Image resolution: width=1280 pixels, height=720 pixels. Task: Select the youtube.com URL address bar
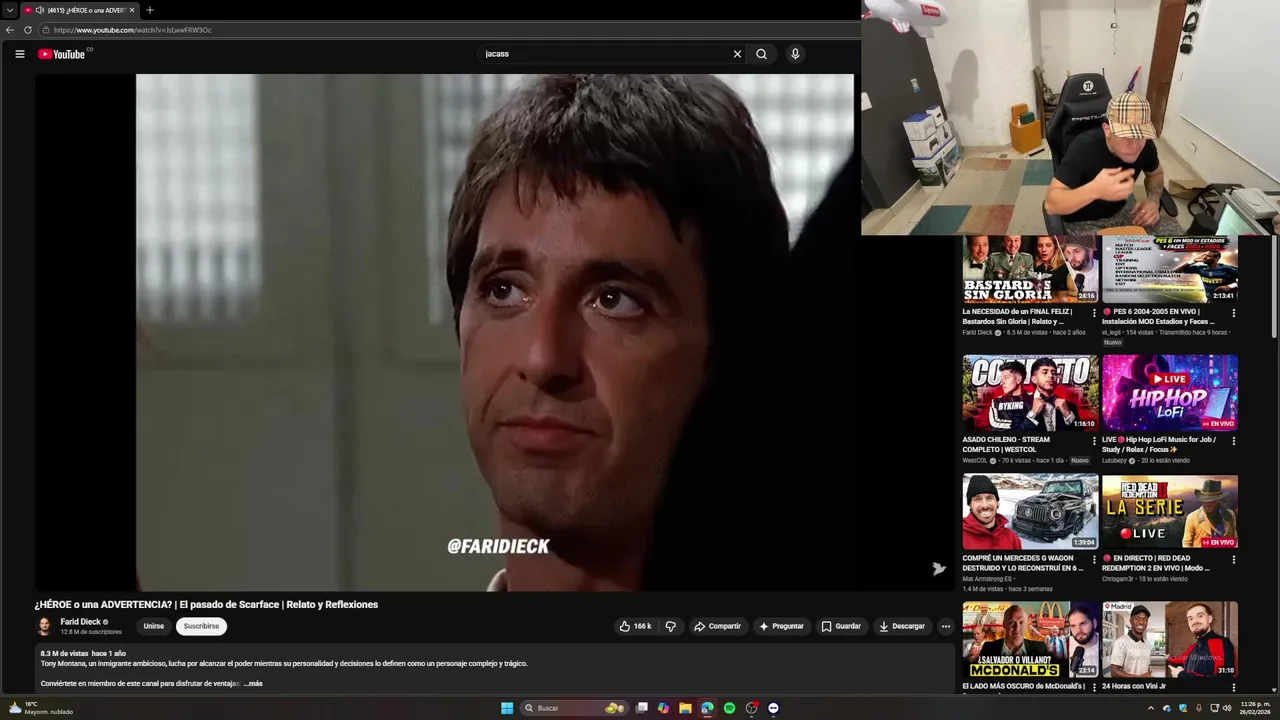[x=450, y=30]
